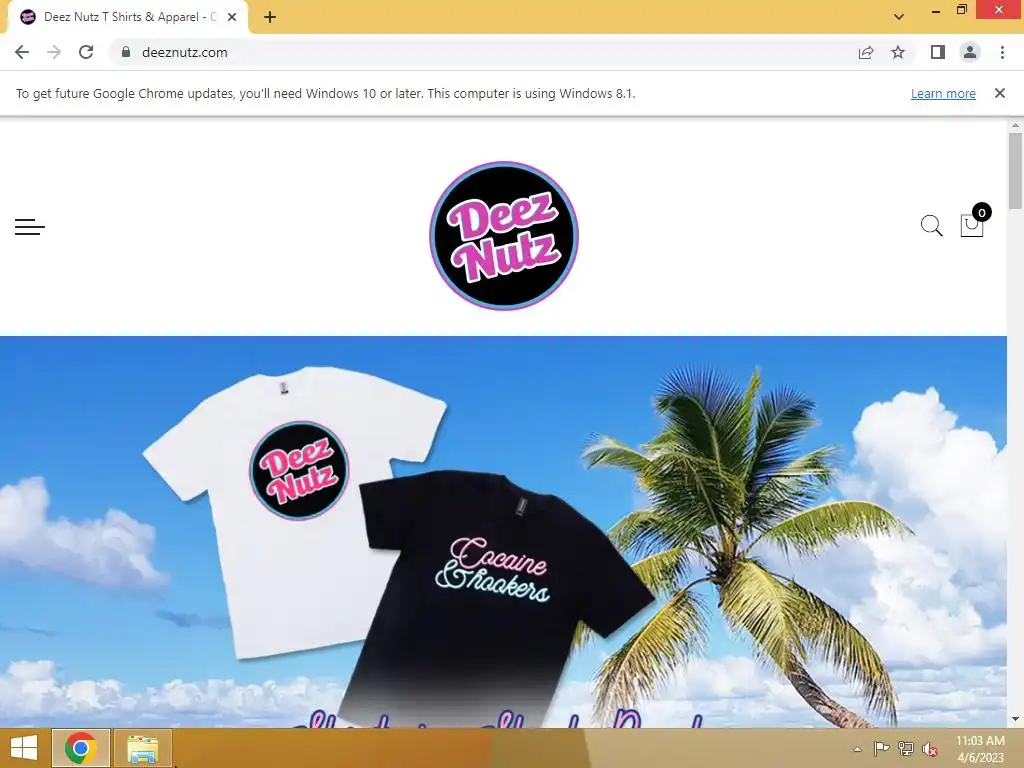Click the network status tray icon

click(x=906, y=748)
